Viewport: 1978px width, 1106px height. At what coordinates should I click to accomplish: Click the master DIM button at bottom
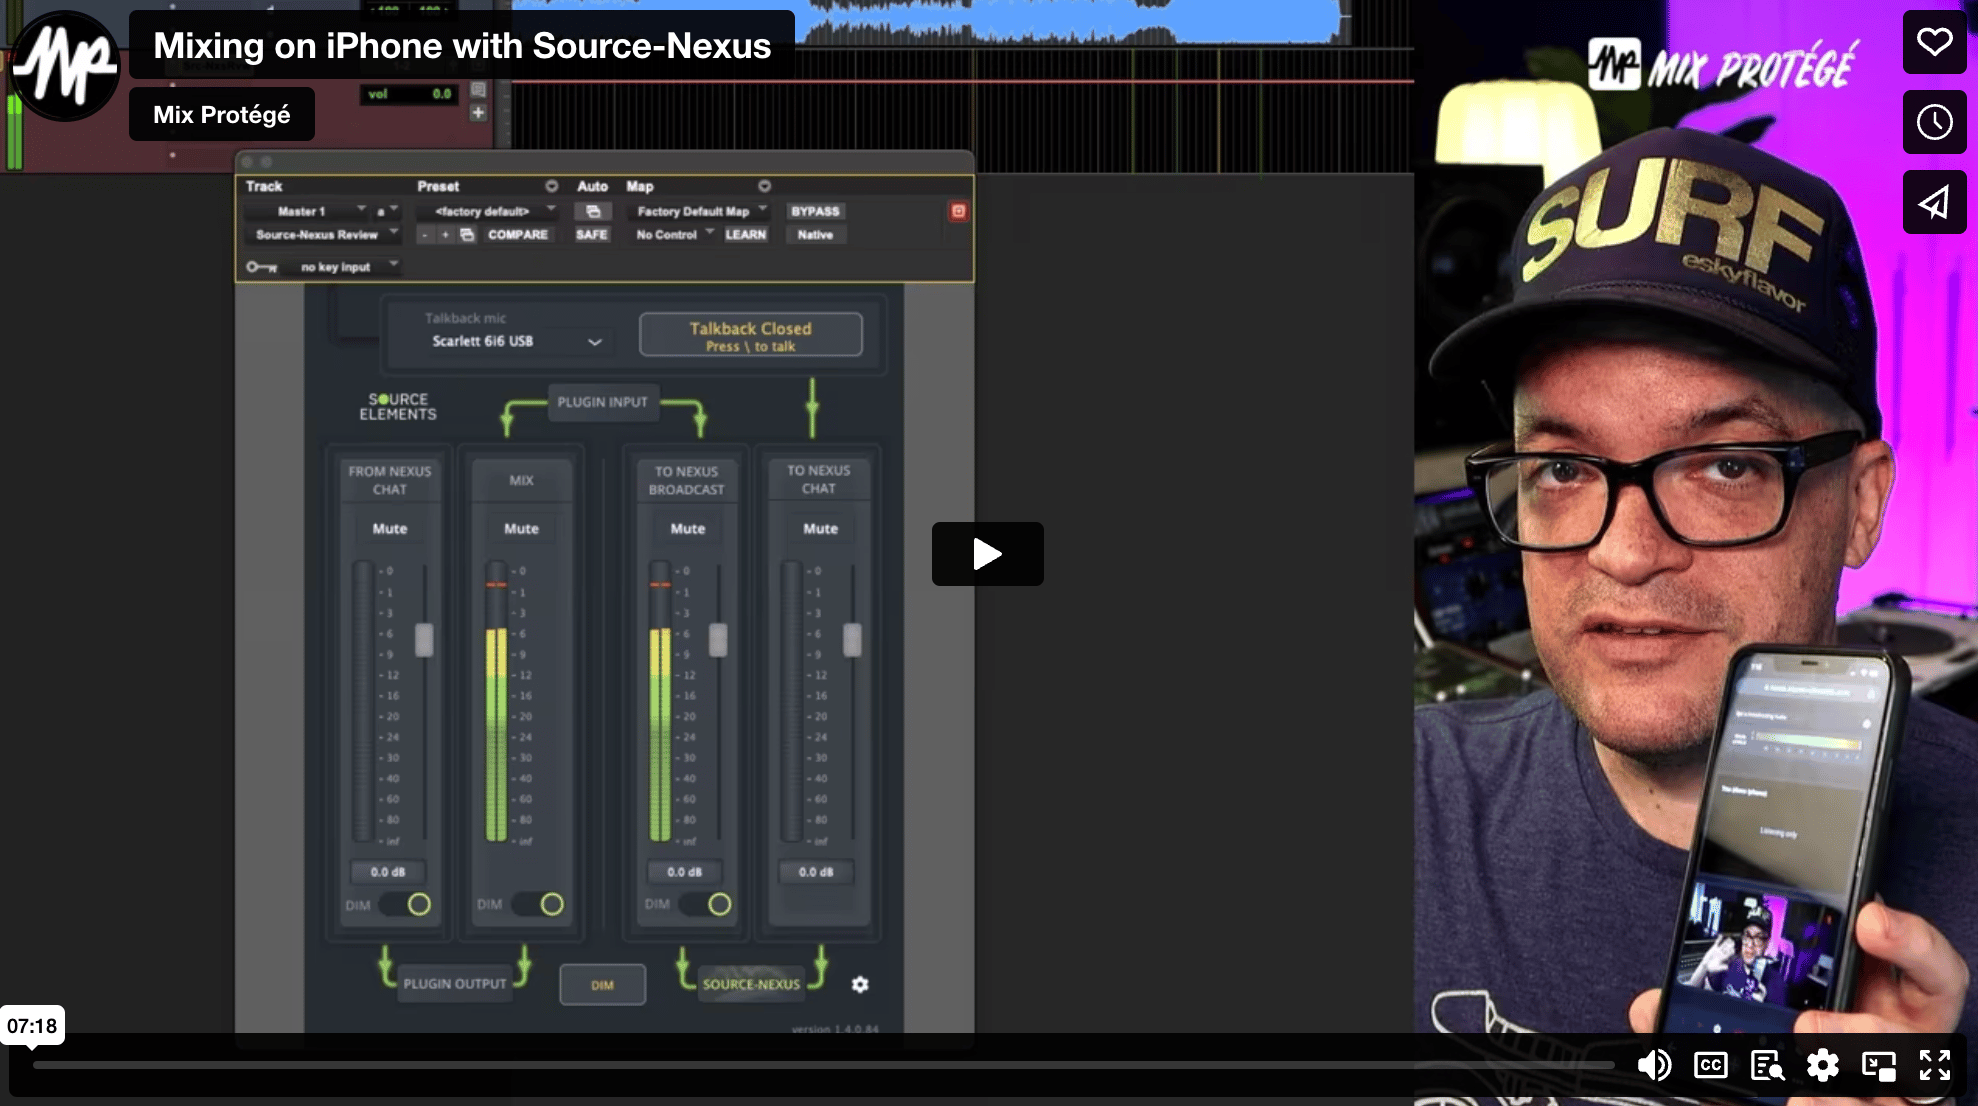coord(602,985)
